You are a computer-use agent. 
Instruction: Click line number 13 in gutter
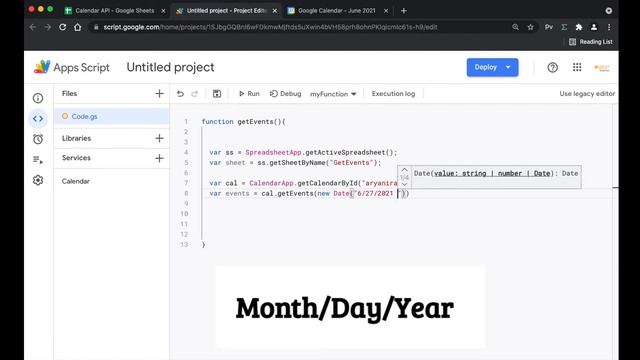coord(184,244)
